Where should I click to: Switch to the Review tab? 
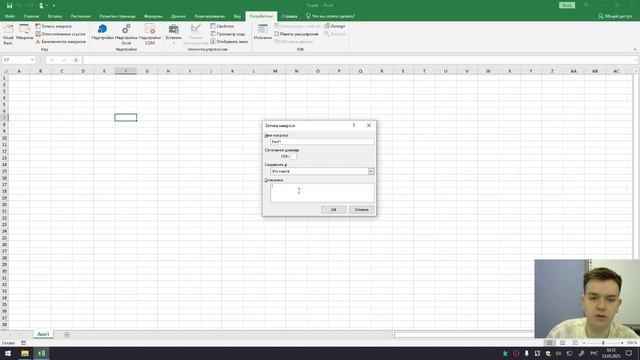click(x=209, y=16)
